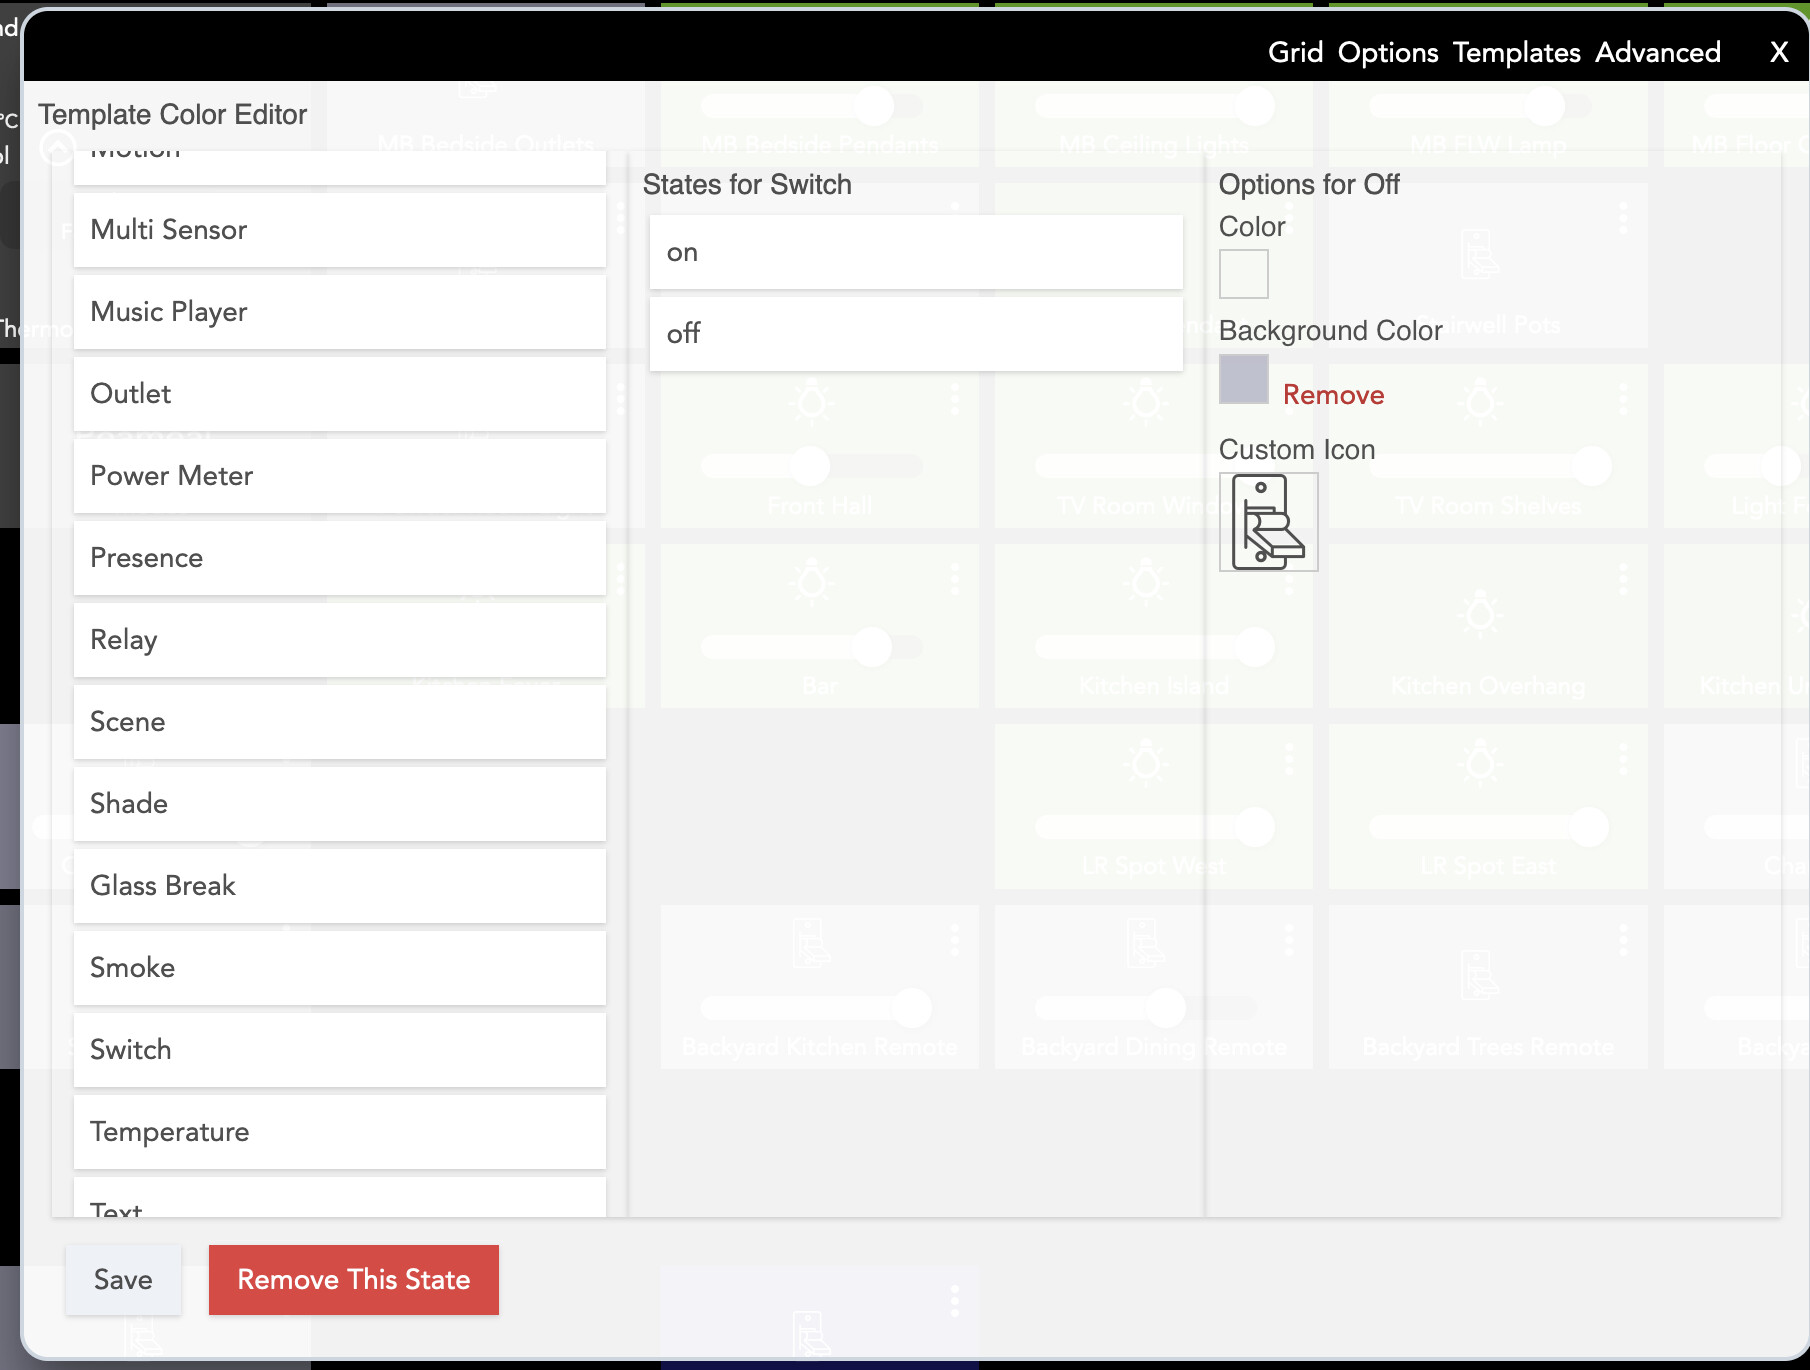
Task: Select the Glass Break template
Action: [340, 886]
